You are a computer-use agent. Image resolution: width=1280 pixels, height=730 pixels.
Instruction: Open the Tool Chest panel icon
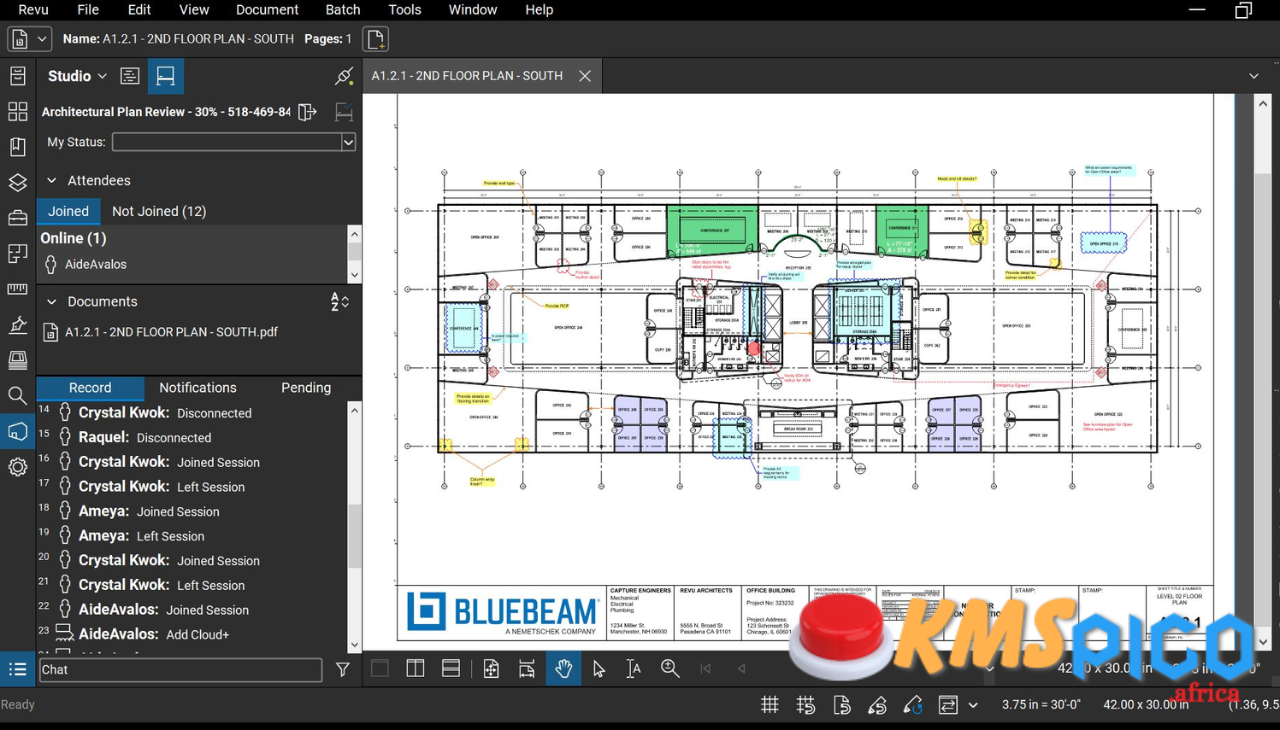[x=17, y=218]
